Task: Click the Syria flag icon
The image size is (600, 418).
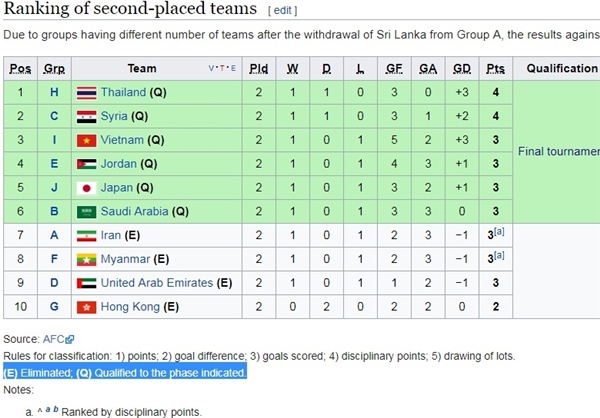Action: coord(86,117)
